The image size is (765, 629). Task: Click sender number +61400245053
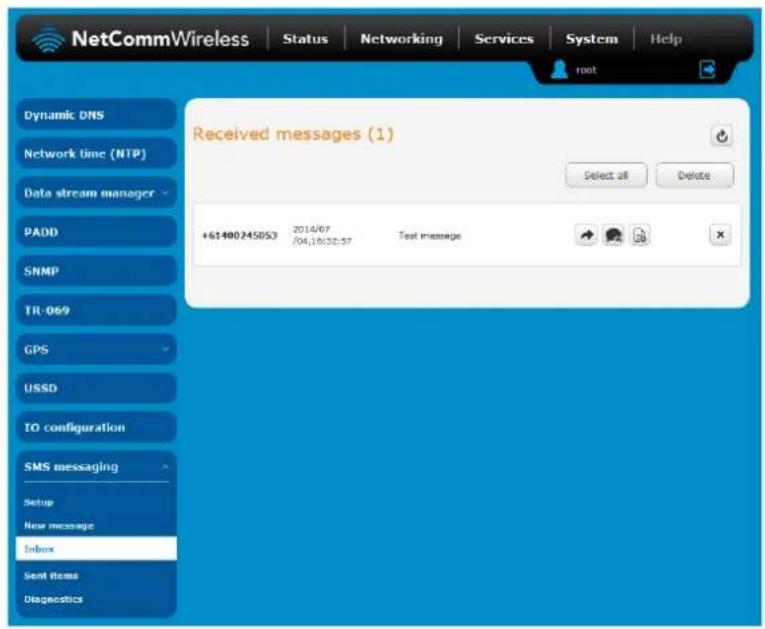(240, 235)
